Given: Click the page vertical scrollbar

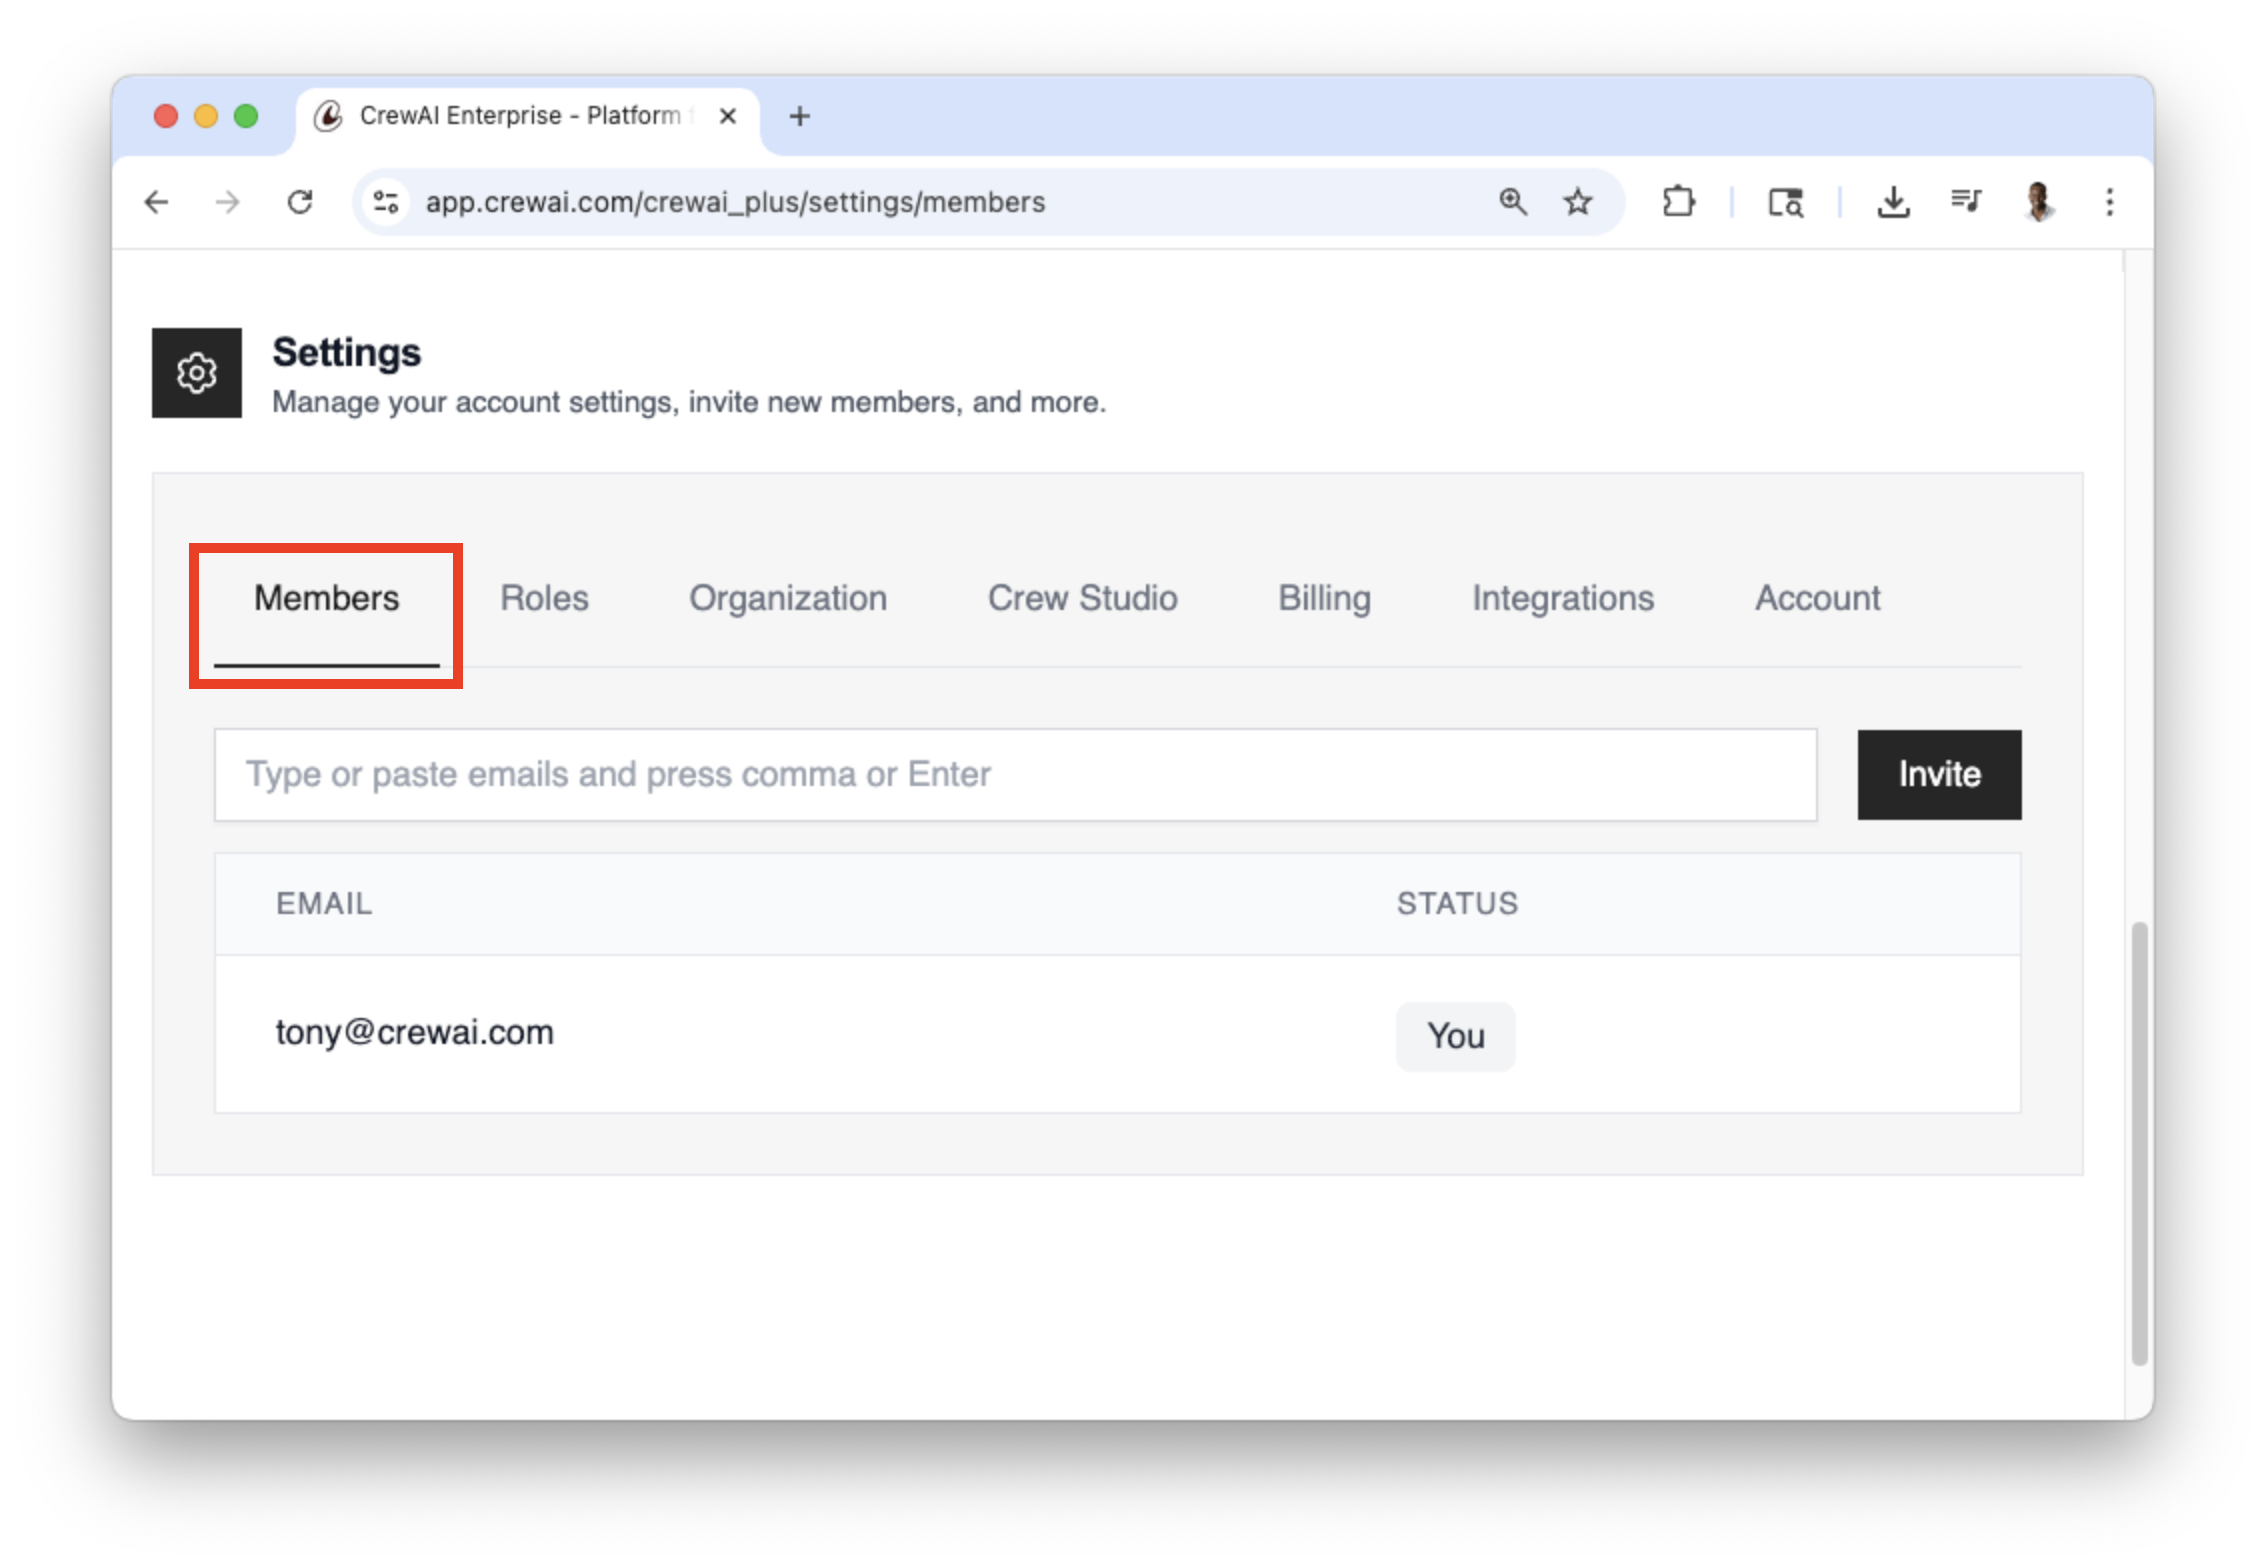Looking at the screenshot, I should tap(2139, 1140).
